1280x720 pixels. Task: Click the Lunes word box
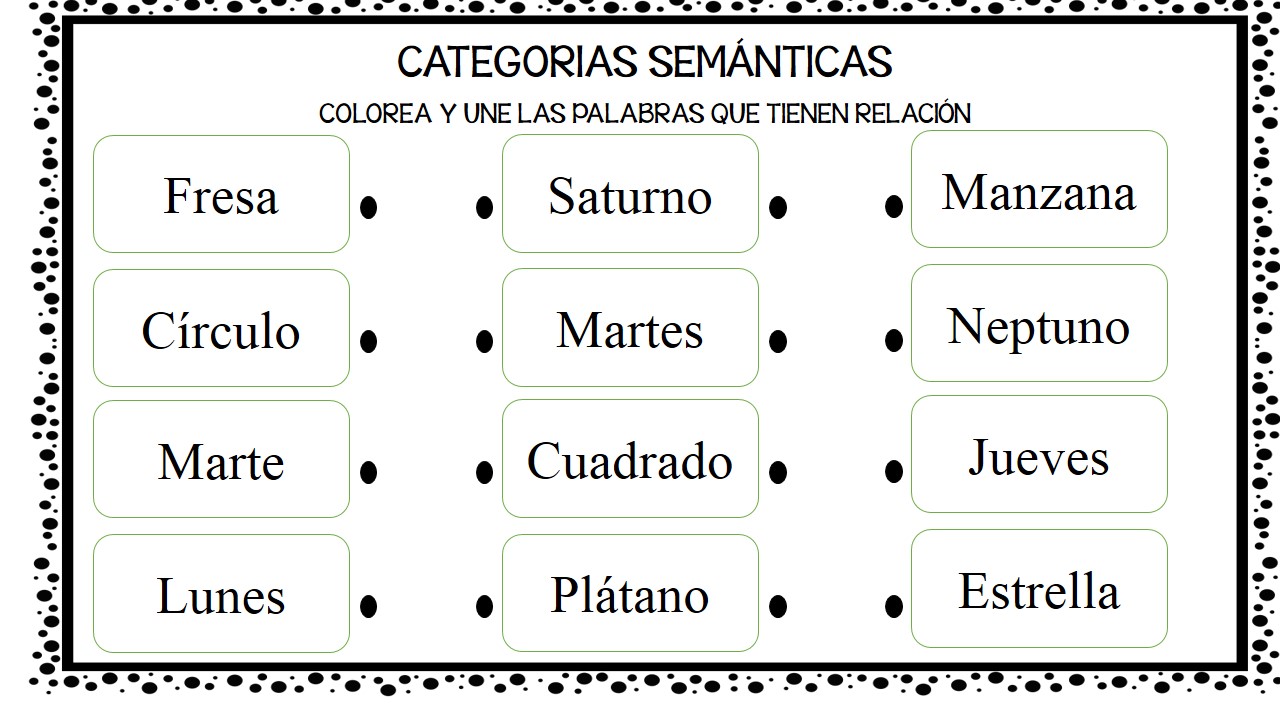[221, 594]
